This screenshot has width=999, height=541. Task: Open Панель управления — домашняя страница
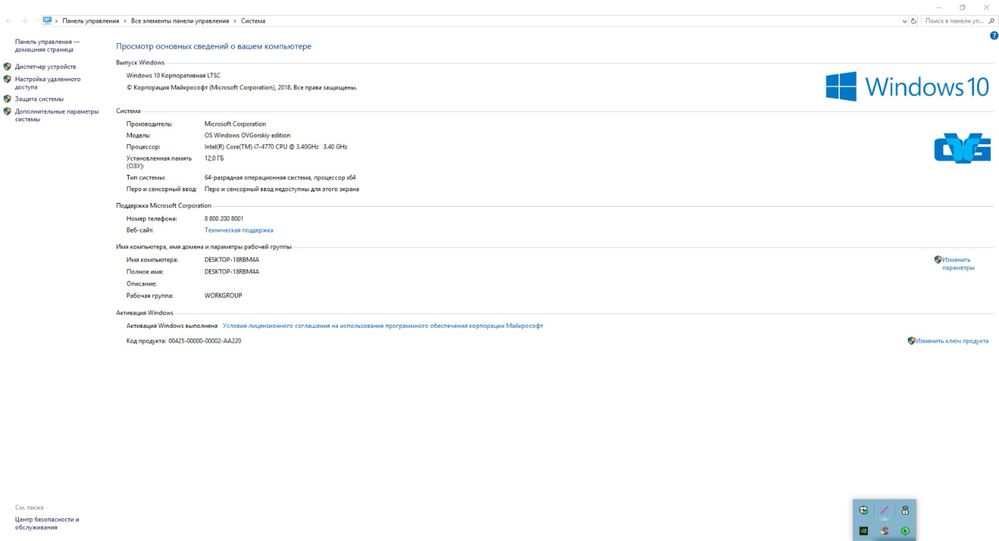click(47, 45)
